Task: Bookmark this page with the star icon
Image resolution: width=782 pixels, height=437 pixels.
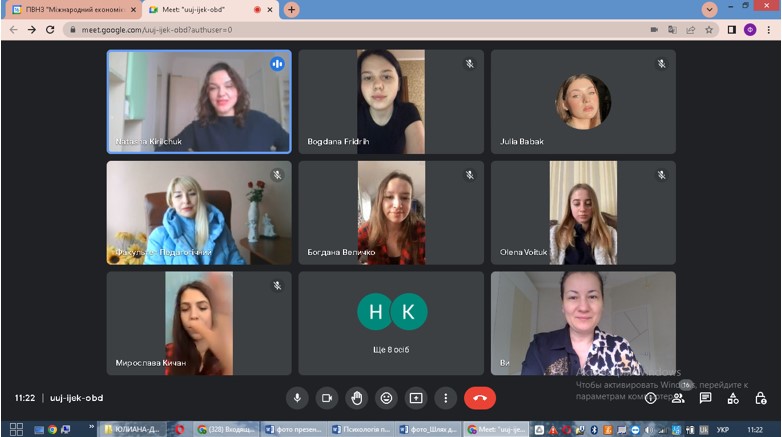Action: pos(709,30)
